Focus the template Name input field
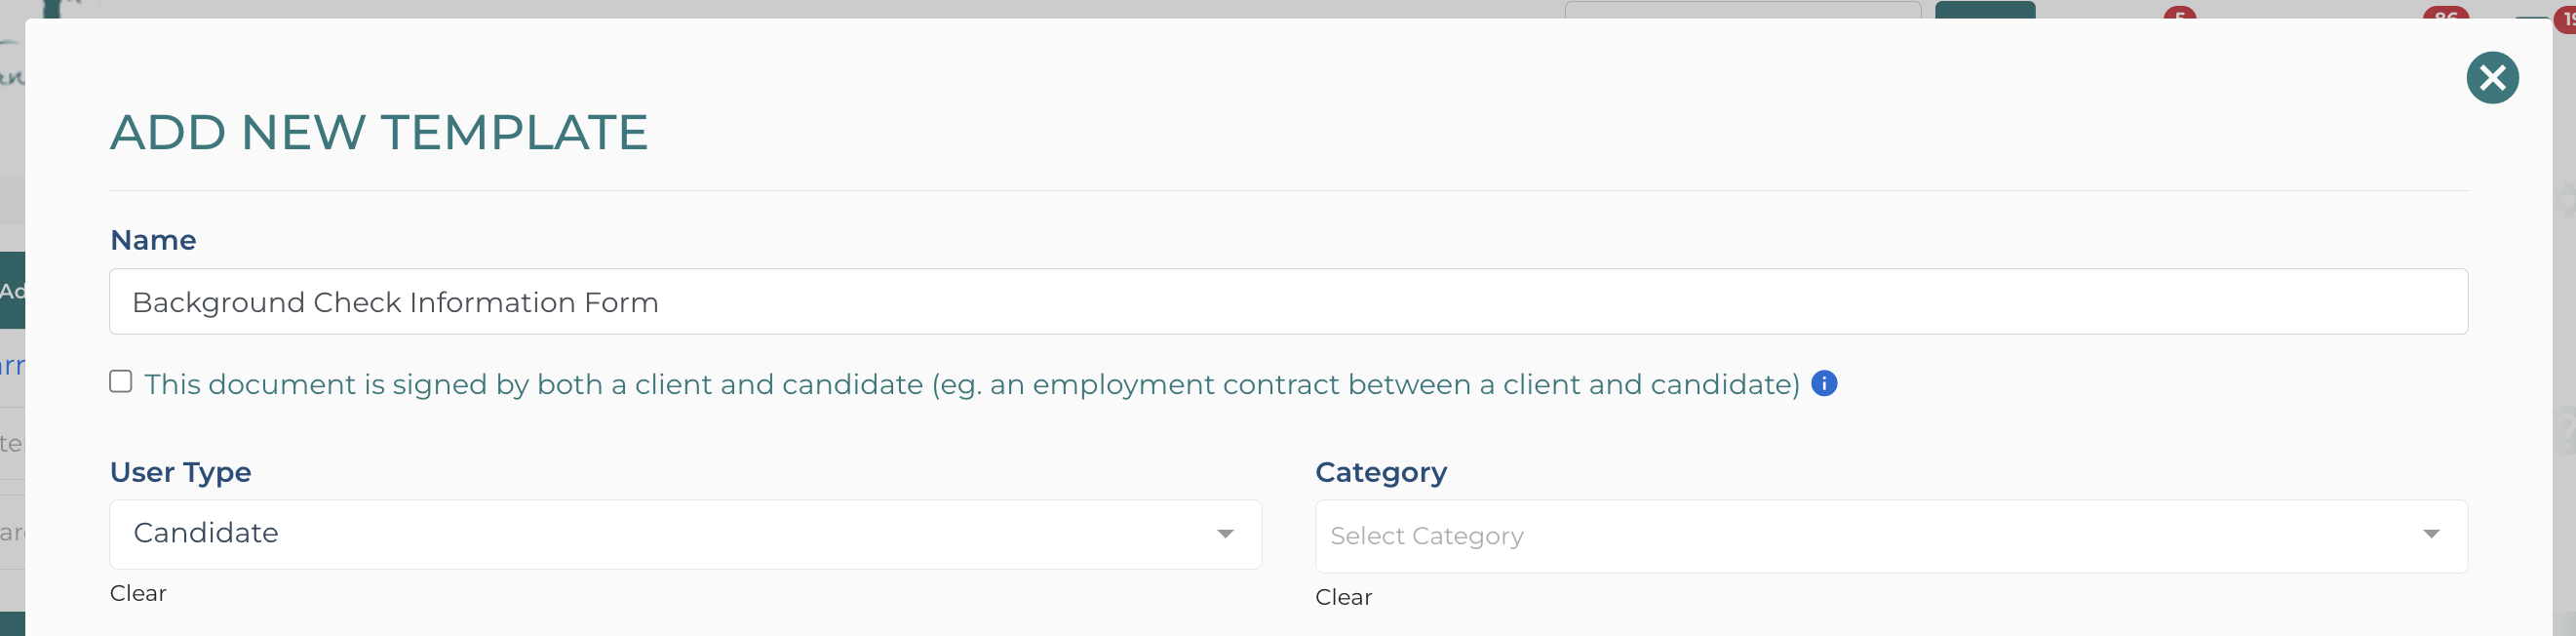Viewport: 2576px width, 636px height. 1288,302
